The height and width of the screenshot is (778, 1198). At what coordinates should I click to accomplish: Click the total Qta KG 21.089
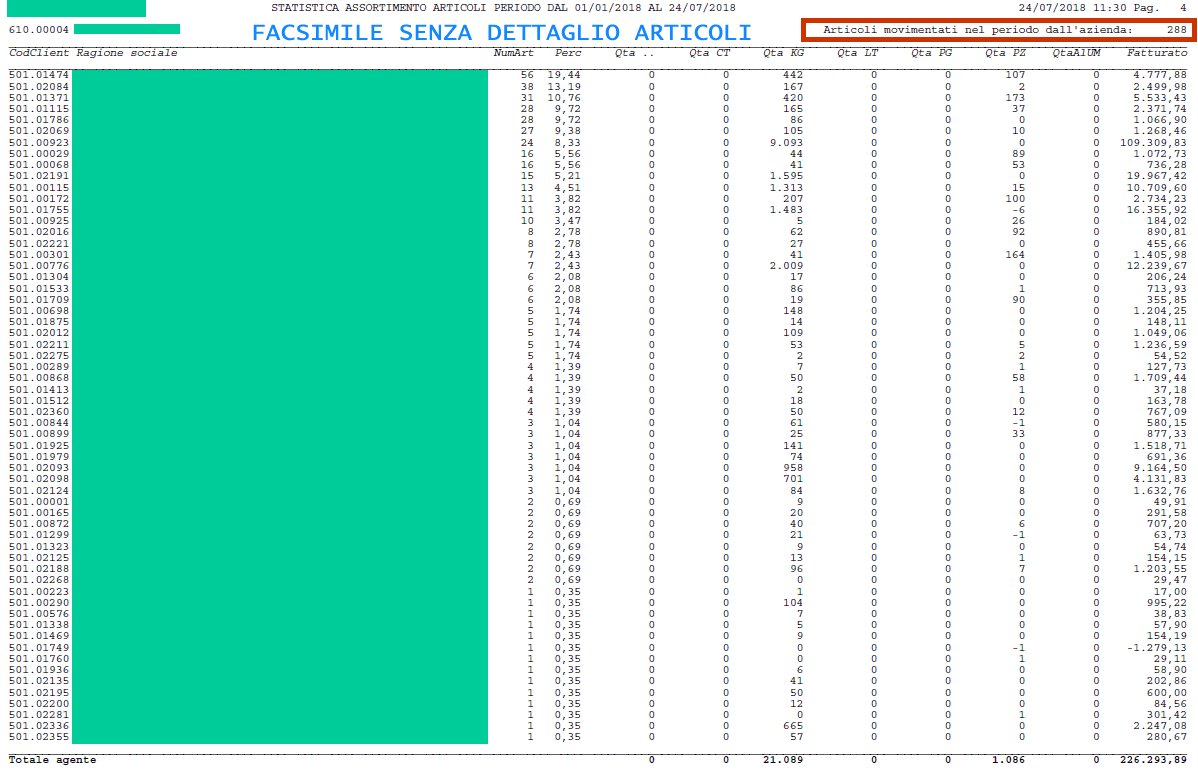(784, 760)
